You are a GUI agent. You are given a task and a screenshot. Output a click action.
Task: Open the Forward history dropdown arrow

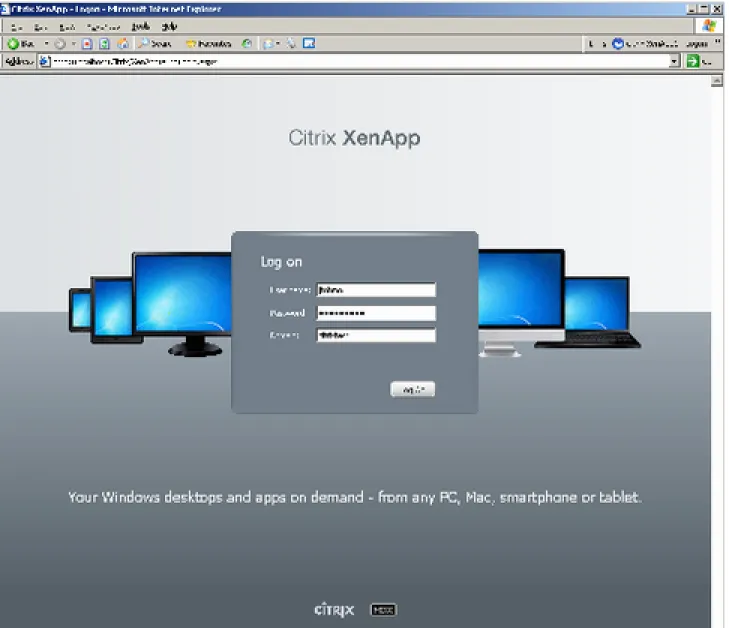pyautogui.click(x=73, y=44)
